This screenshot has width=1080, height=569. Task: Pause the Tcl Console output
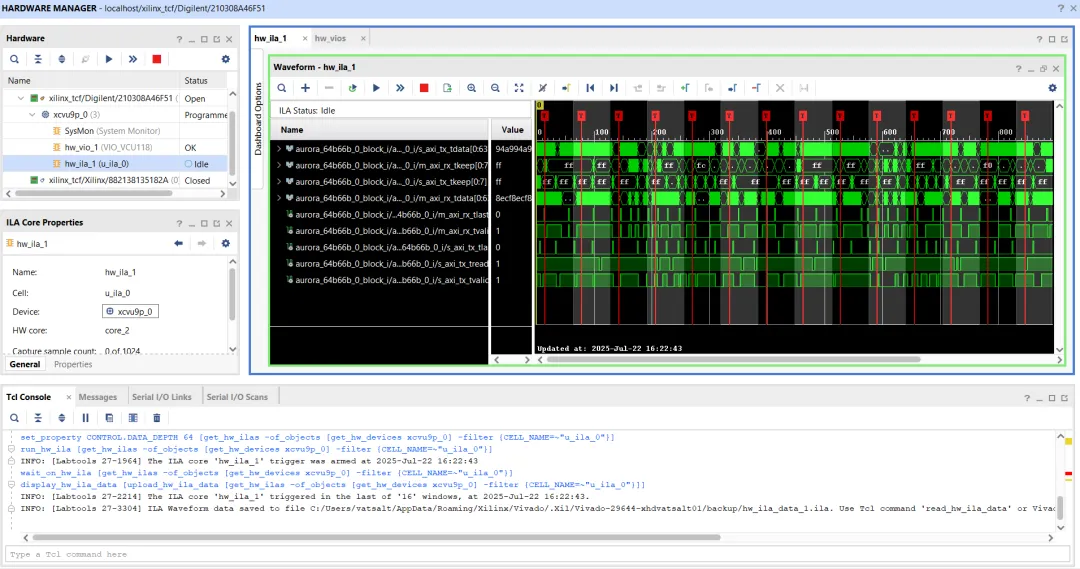click(85, 418)
